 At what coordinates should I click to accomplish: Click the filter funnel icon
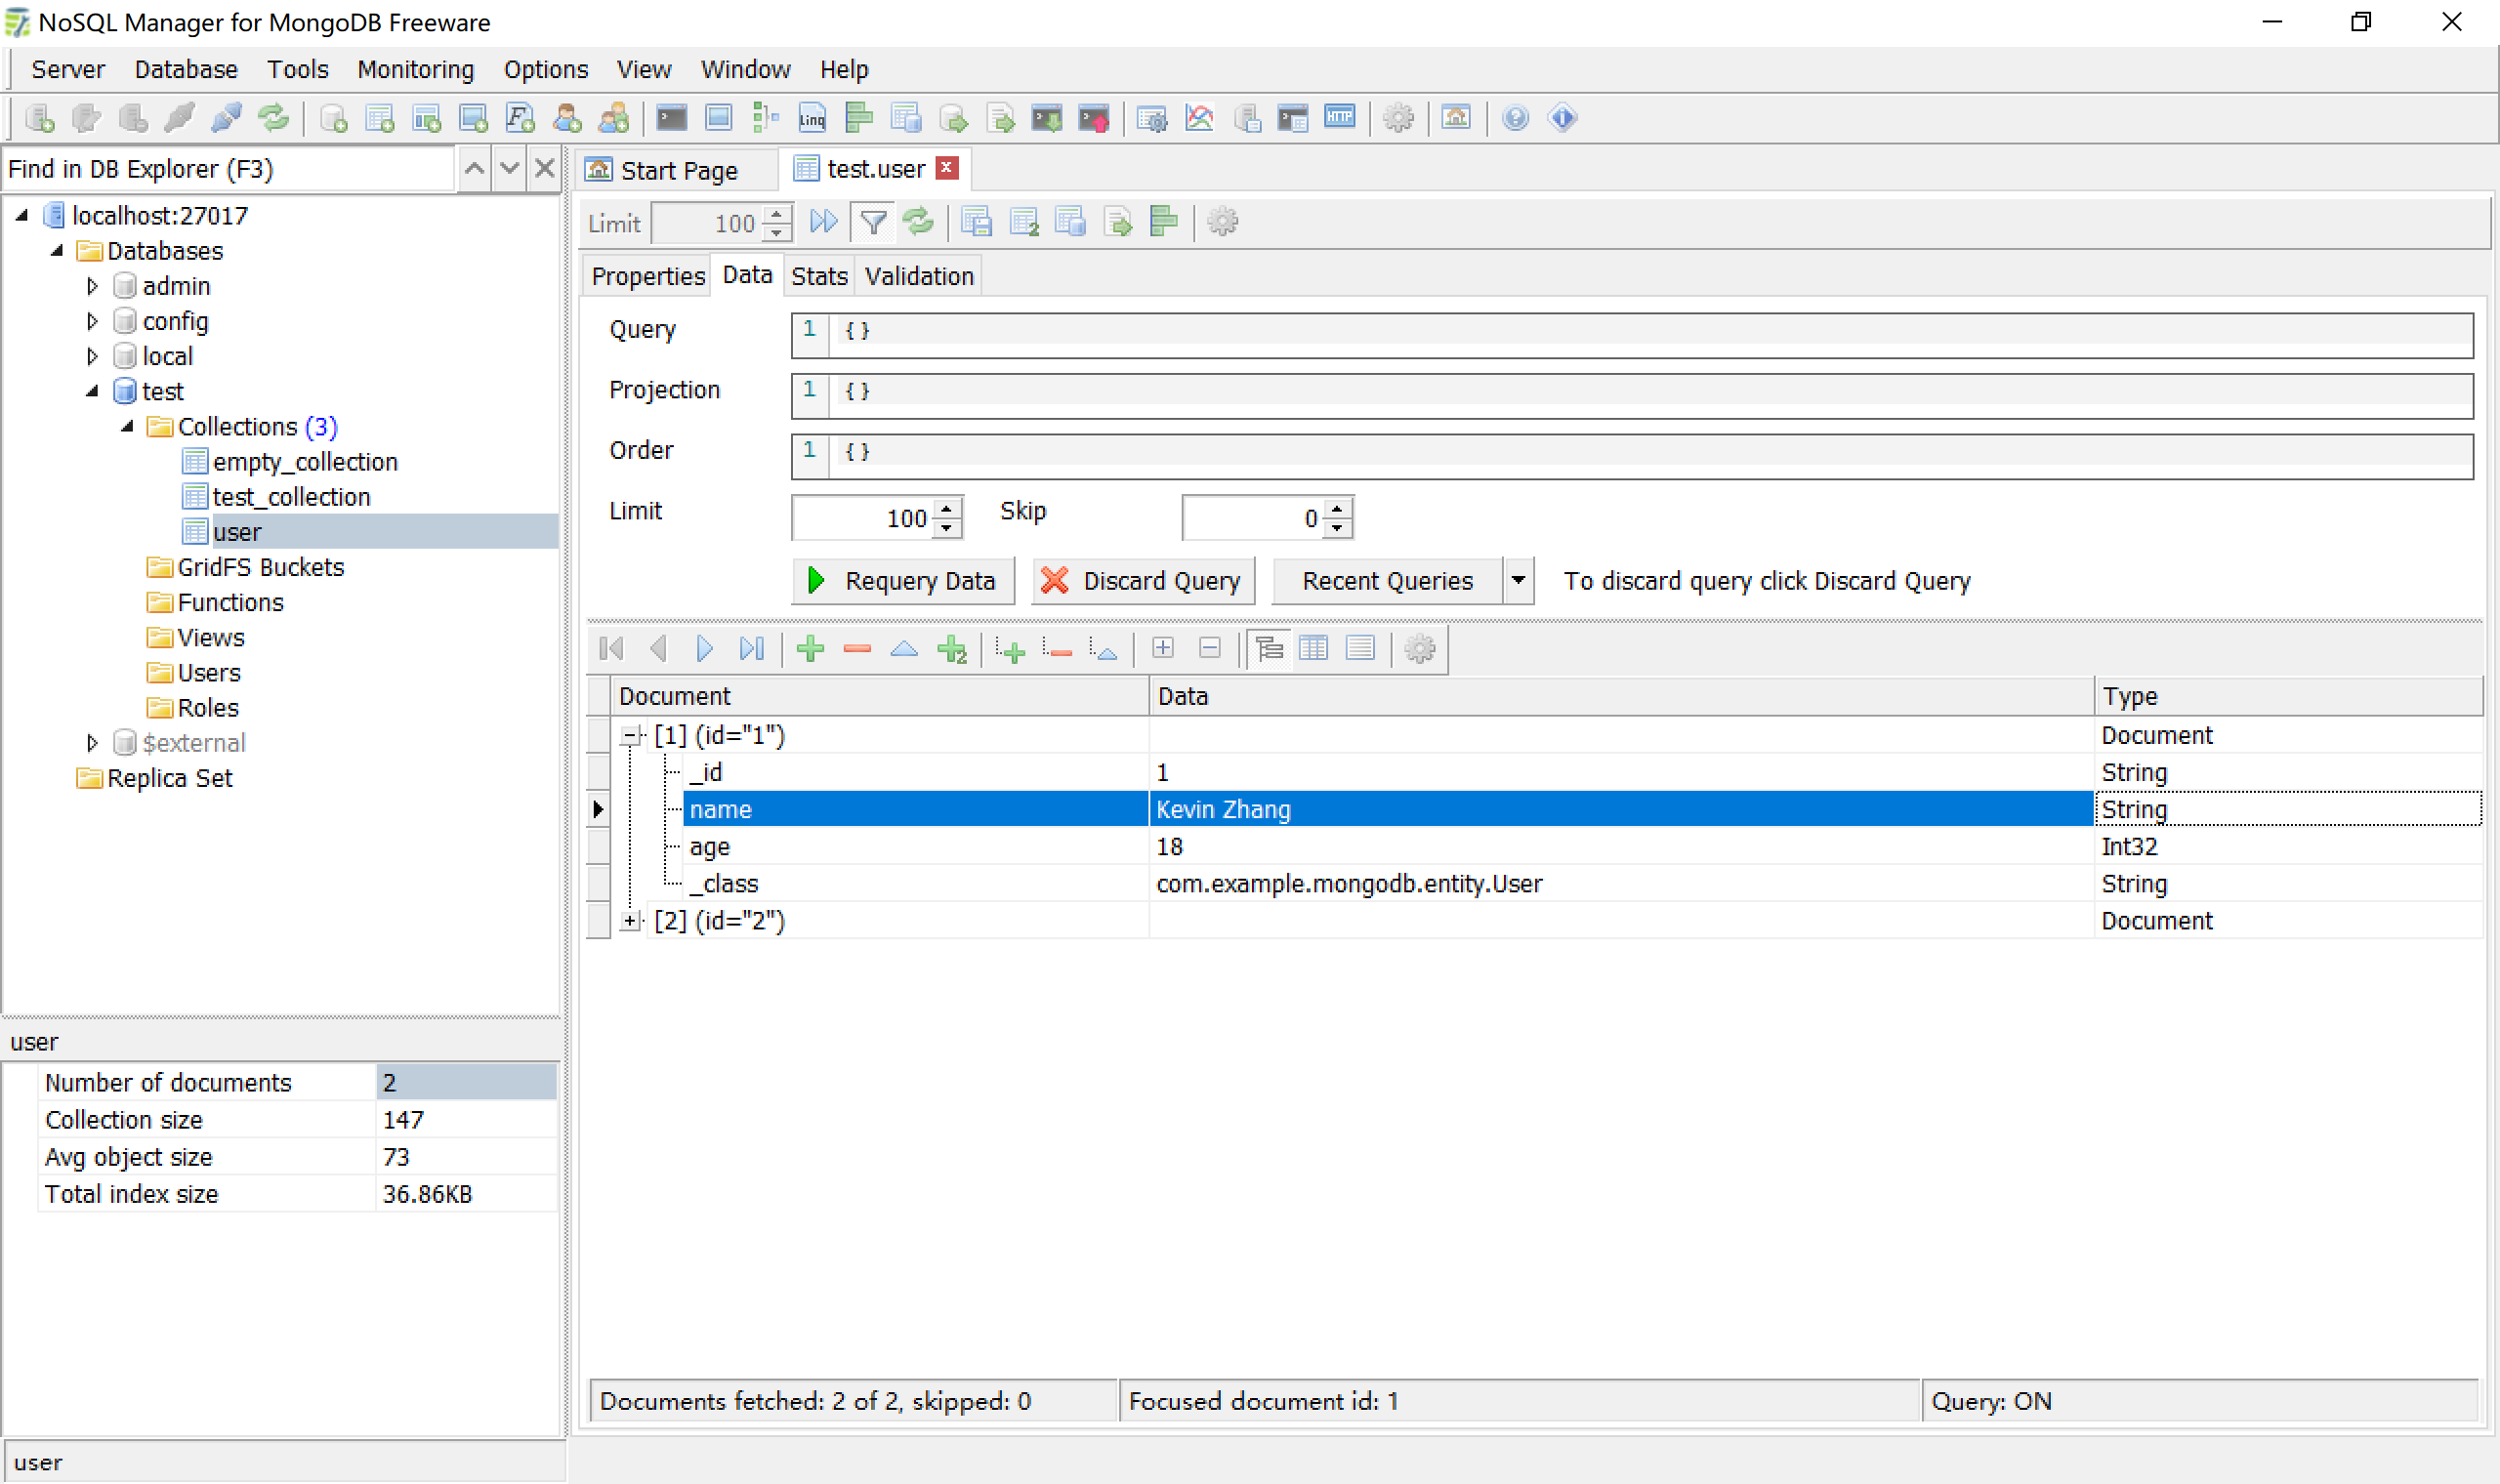(x=873, y=222)
